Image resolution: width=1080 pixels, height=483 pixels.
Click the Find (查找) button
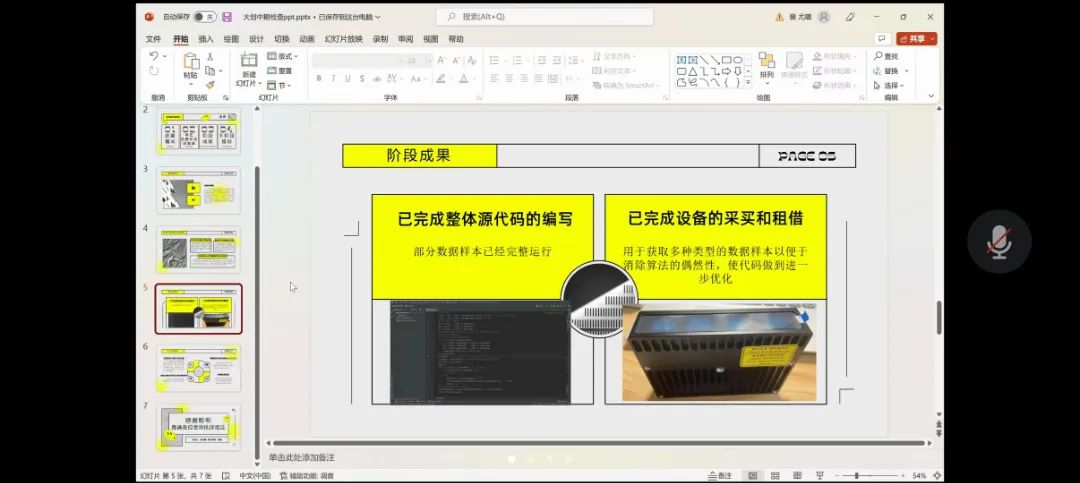click(x=888, y=57)
